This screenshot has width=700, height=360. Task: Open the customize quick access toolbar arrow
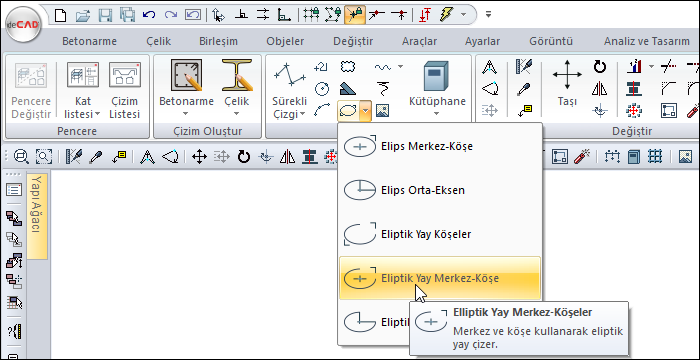tap(488, 15)
